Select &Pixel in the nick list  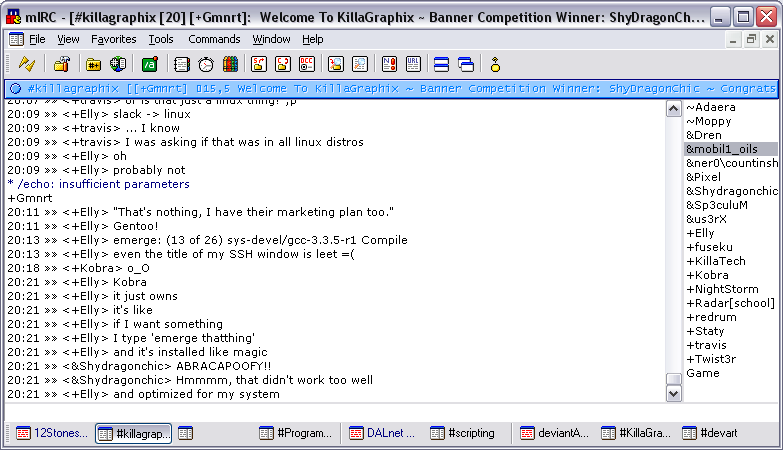(703, 177)
